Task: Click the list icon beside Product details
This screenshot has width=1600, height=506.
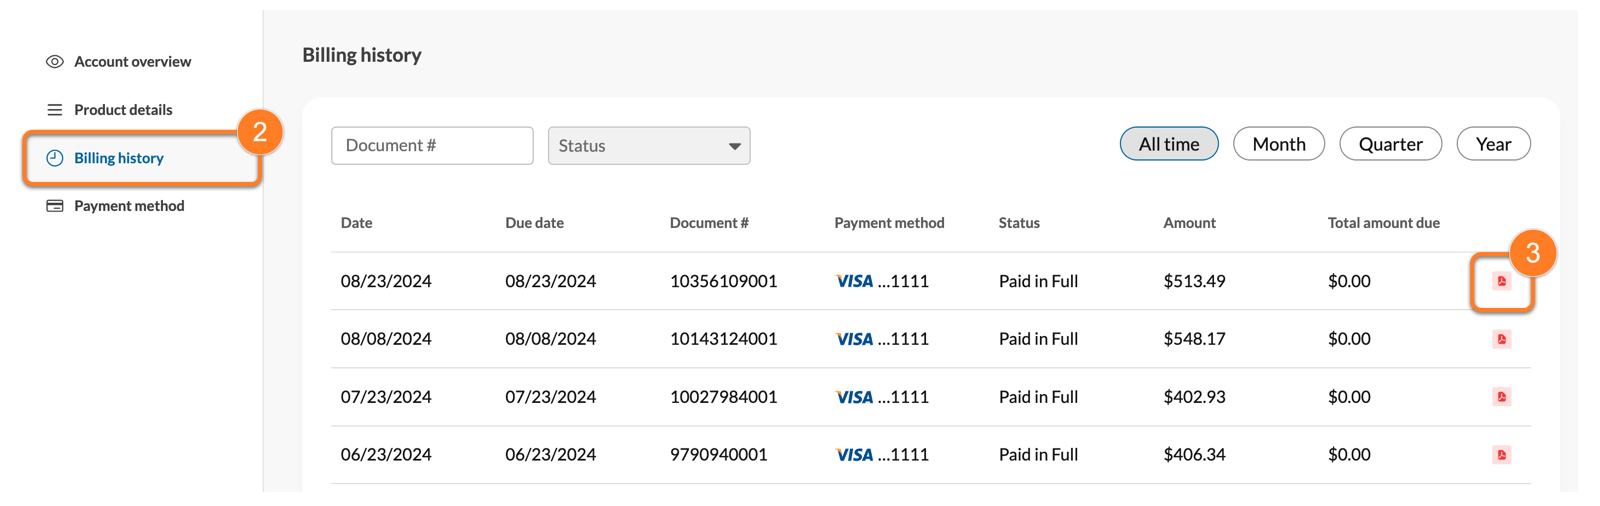Action: click(x=55, y=110)
